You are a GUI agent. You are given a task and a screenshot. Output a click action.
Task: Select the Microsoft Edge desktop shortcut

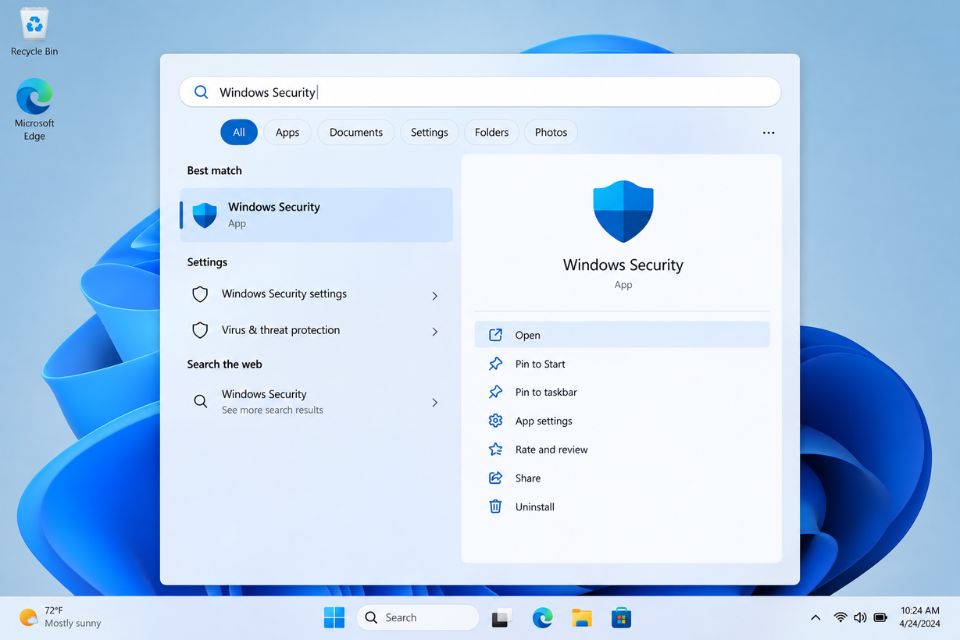click(x=34, y=109)
